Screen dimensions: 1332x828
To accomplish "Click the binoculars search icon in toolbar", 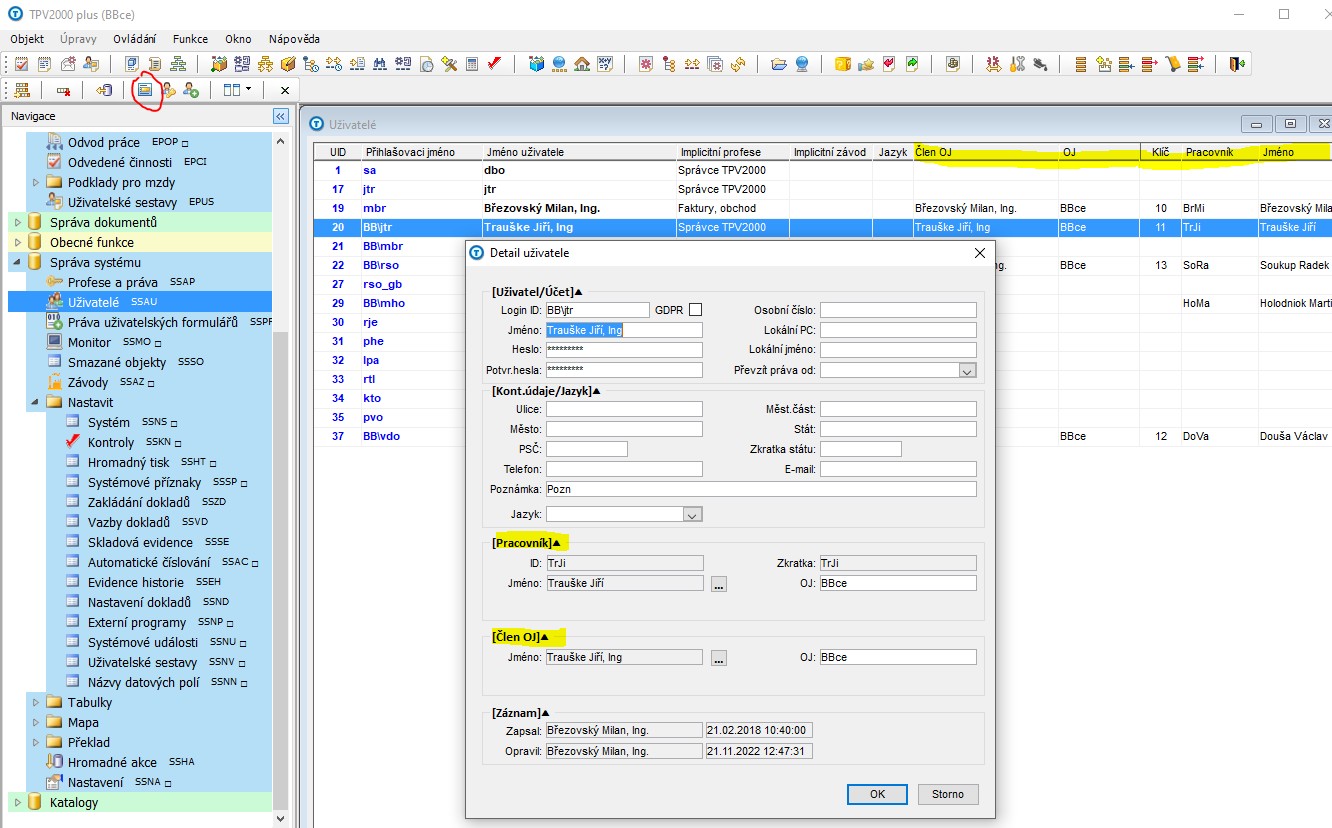I will [380, 64].
